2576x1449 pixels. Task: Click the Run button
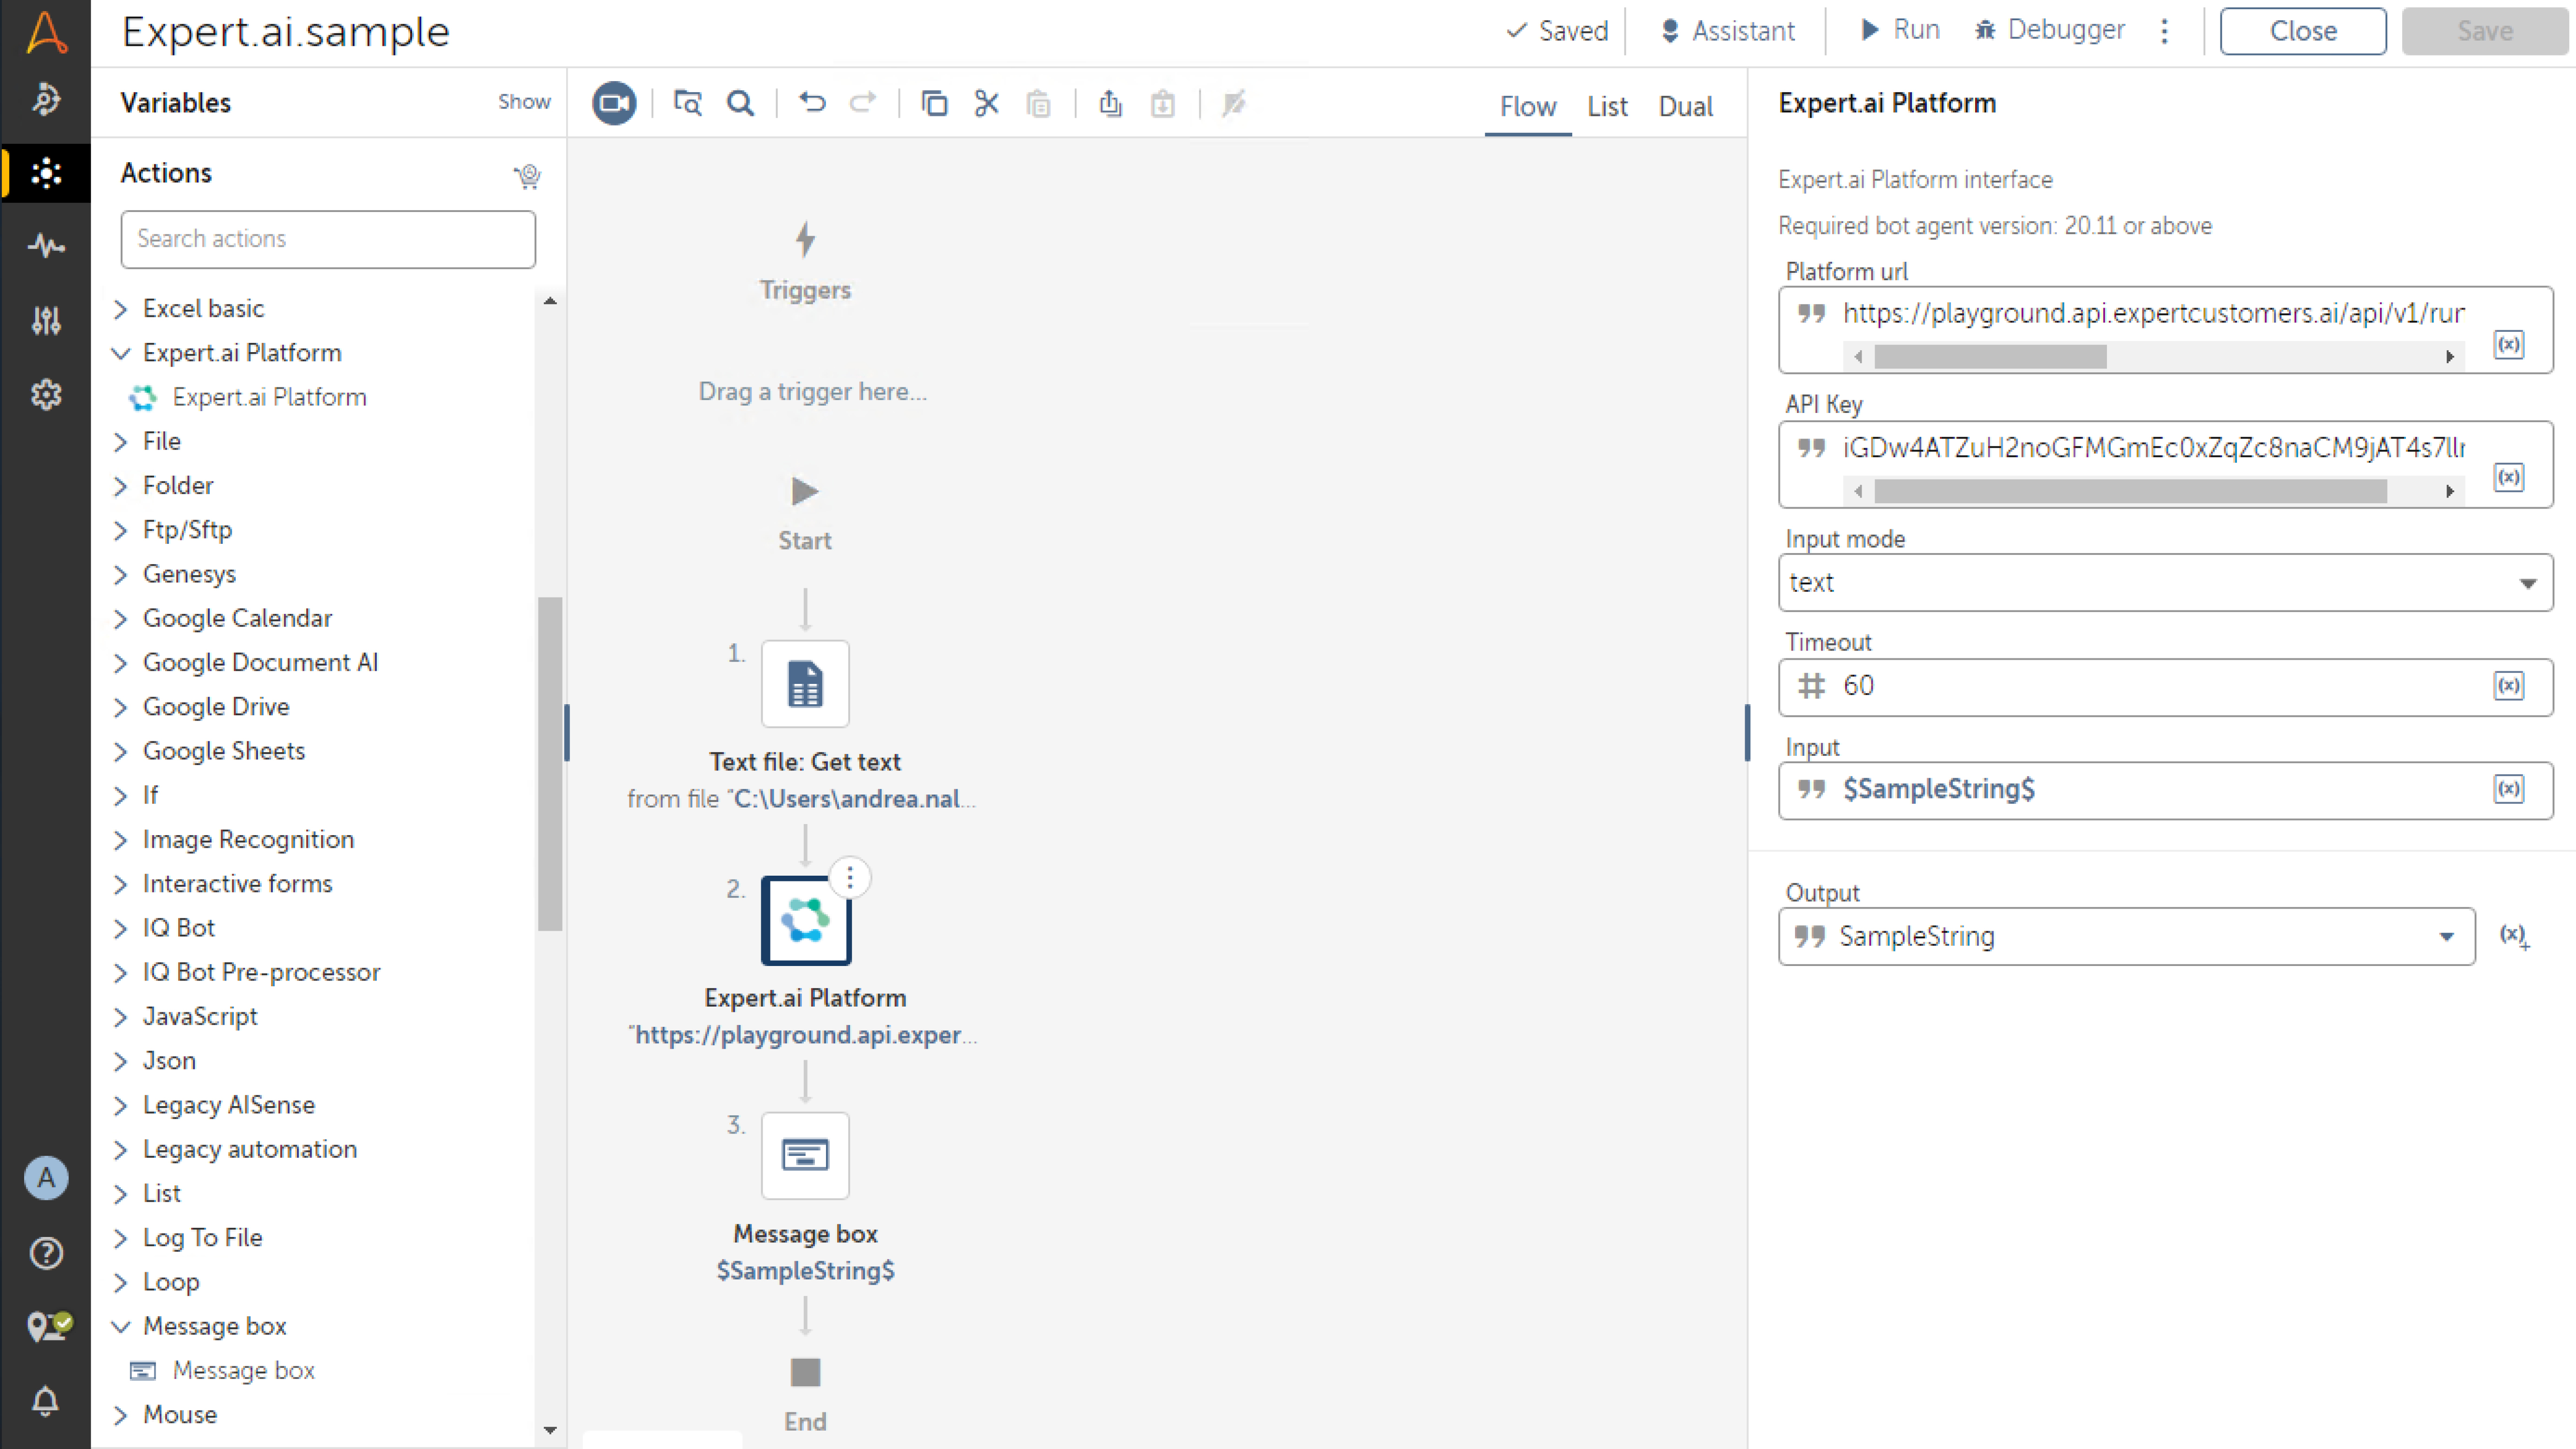coord(1900,30)
